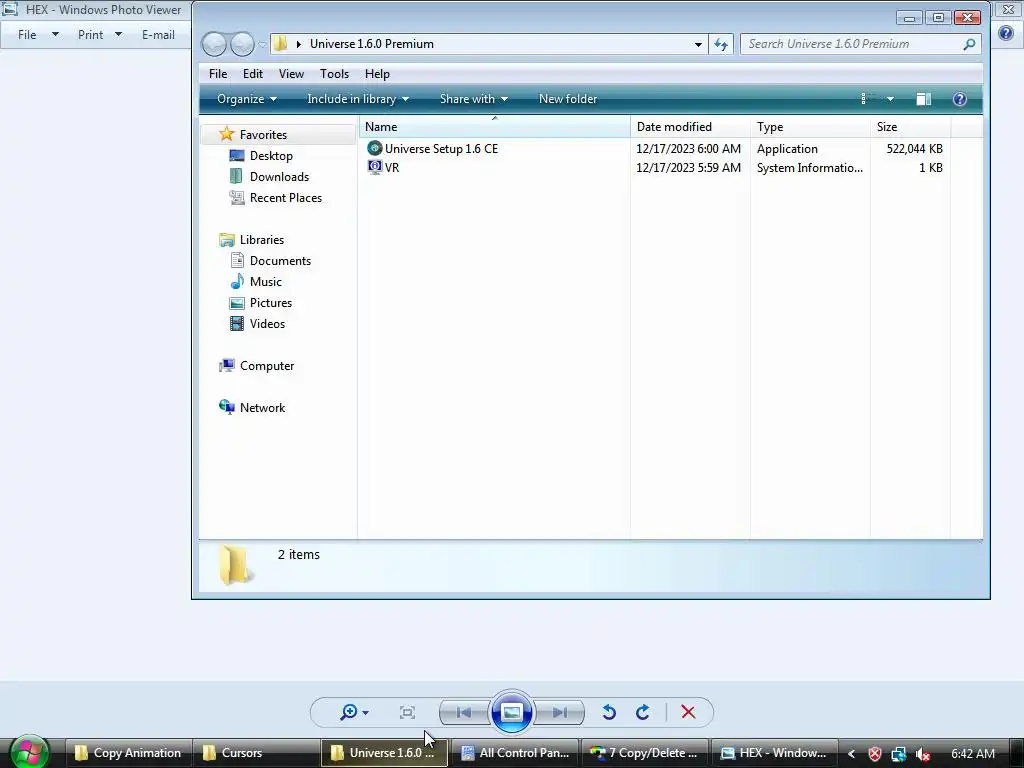Viewport: 1024px width, 768px height.
Task: Open the Music library
Action: pyautogui.click(x=265, y=281)
